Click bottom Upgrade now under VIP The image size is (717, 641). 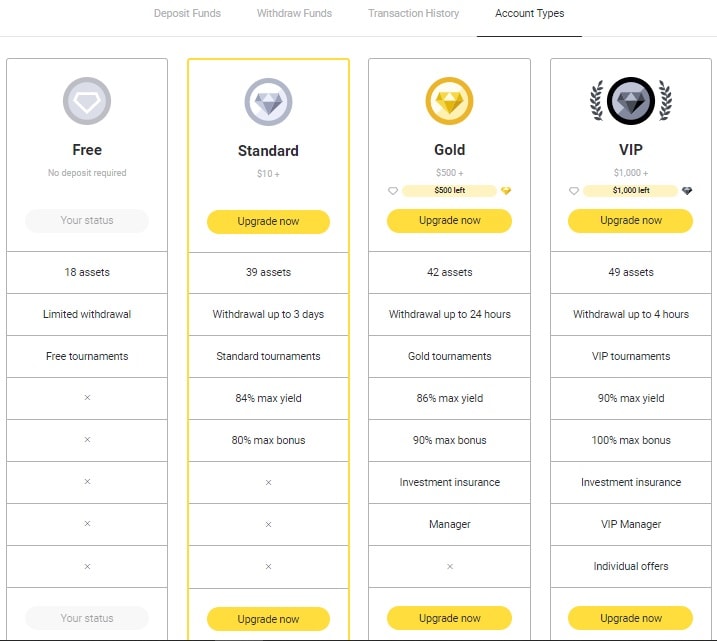click(630, 618)
